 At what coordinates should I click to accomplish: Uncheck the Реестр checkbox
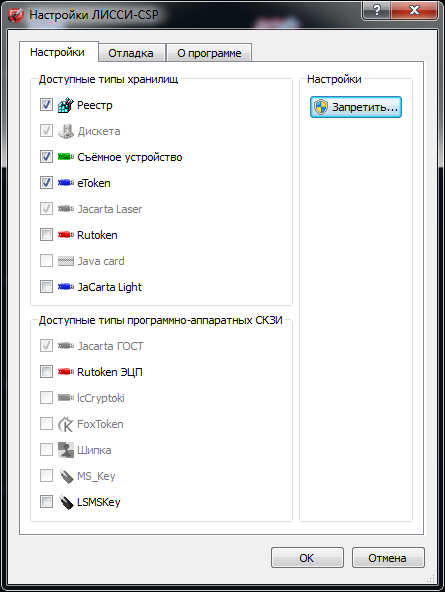[x=46, y=105]
